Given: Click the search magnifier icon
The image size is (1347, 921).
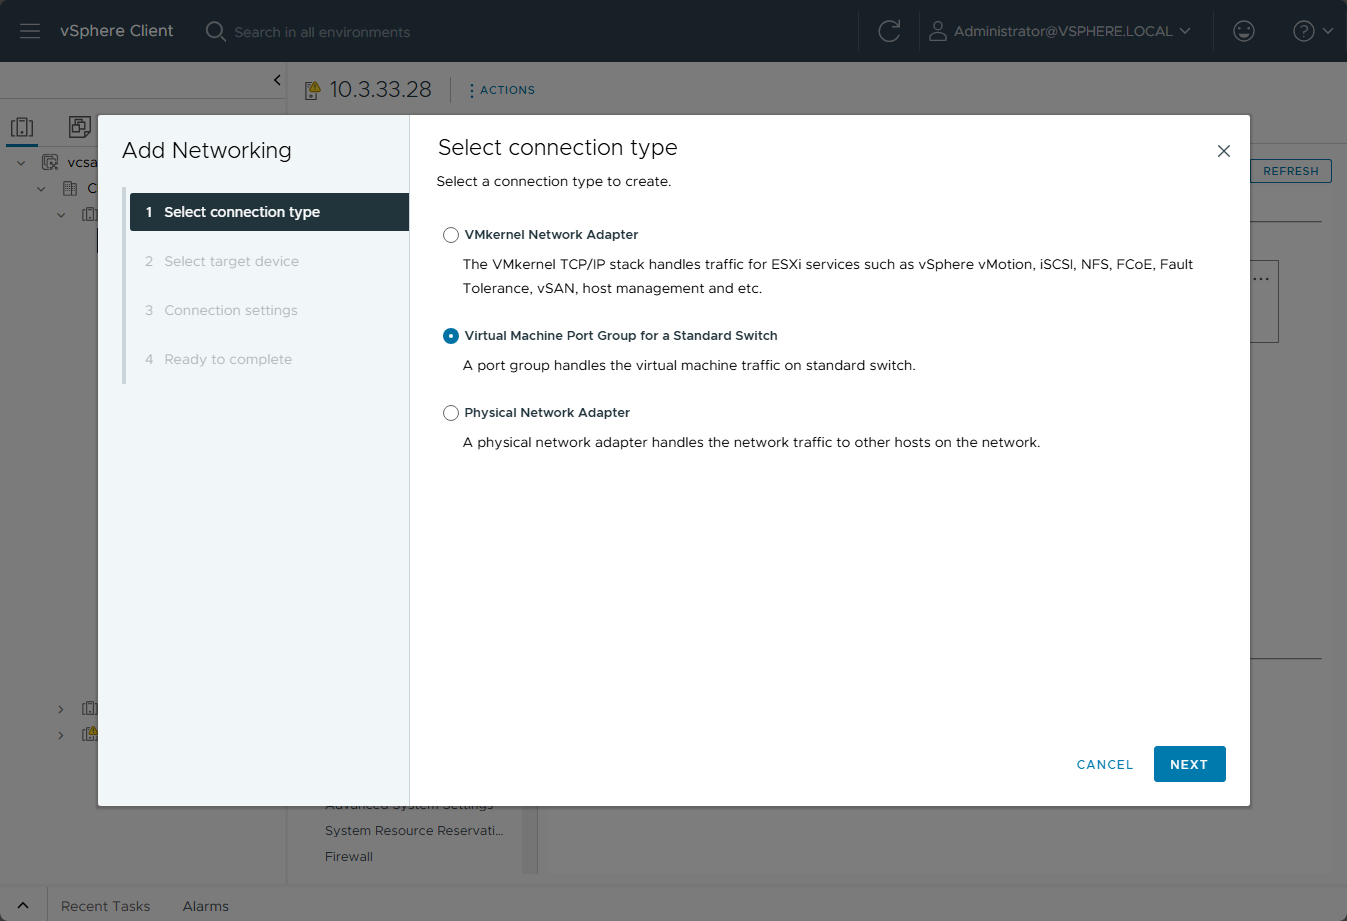Looking at the screenshot, I should [x=215, y=31].
